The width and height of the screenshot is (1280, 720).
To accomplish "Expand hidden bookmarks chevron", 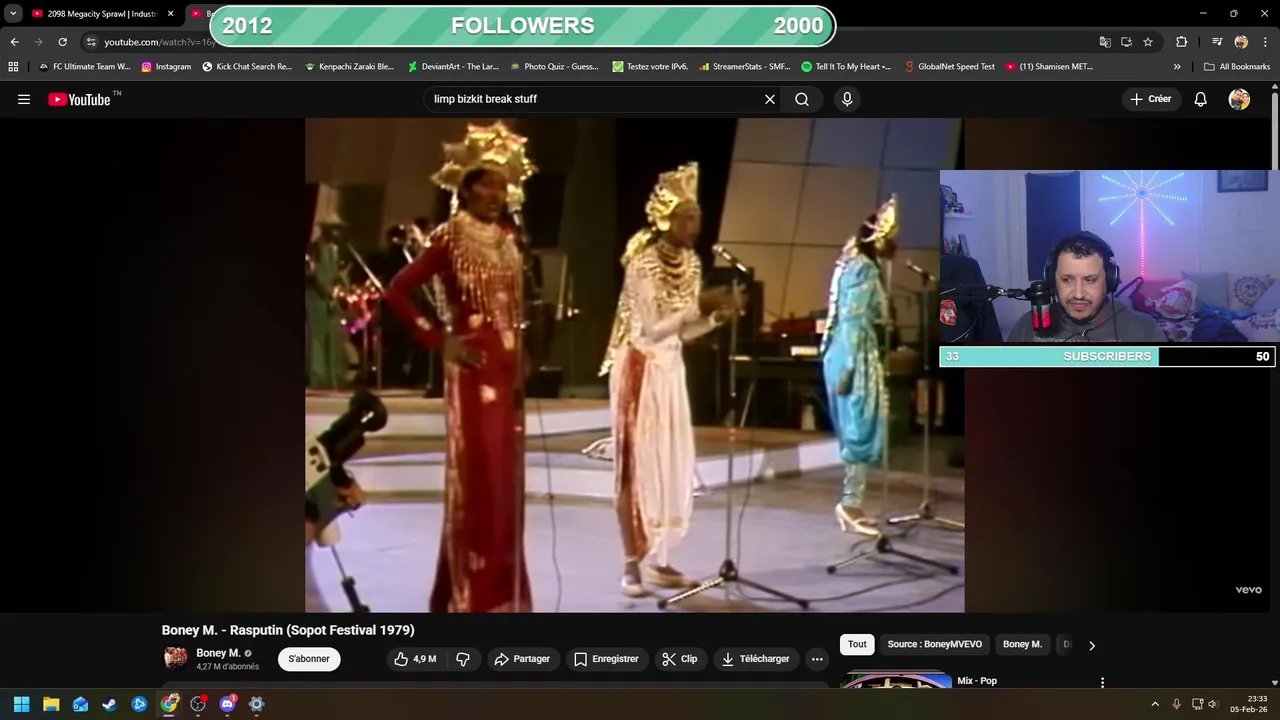I will [1177, 67].
